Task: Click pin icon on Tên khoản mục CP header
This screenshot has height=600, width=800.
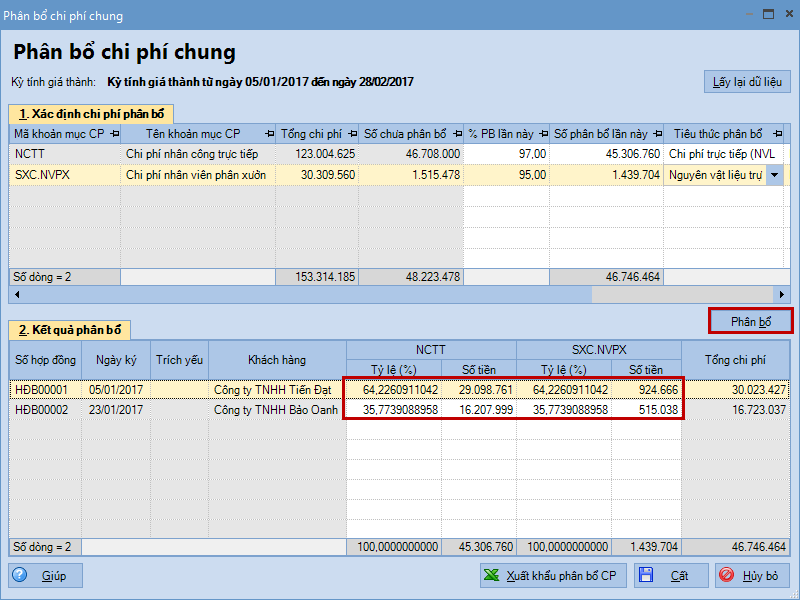Action: 268,134
